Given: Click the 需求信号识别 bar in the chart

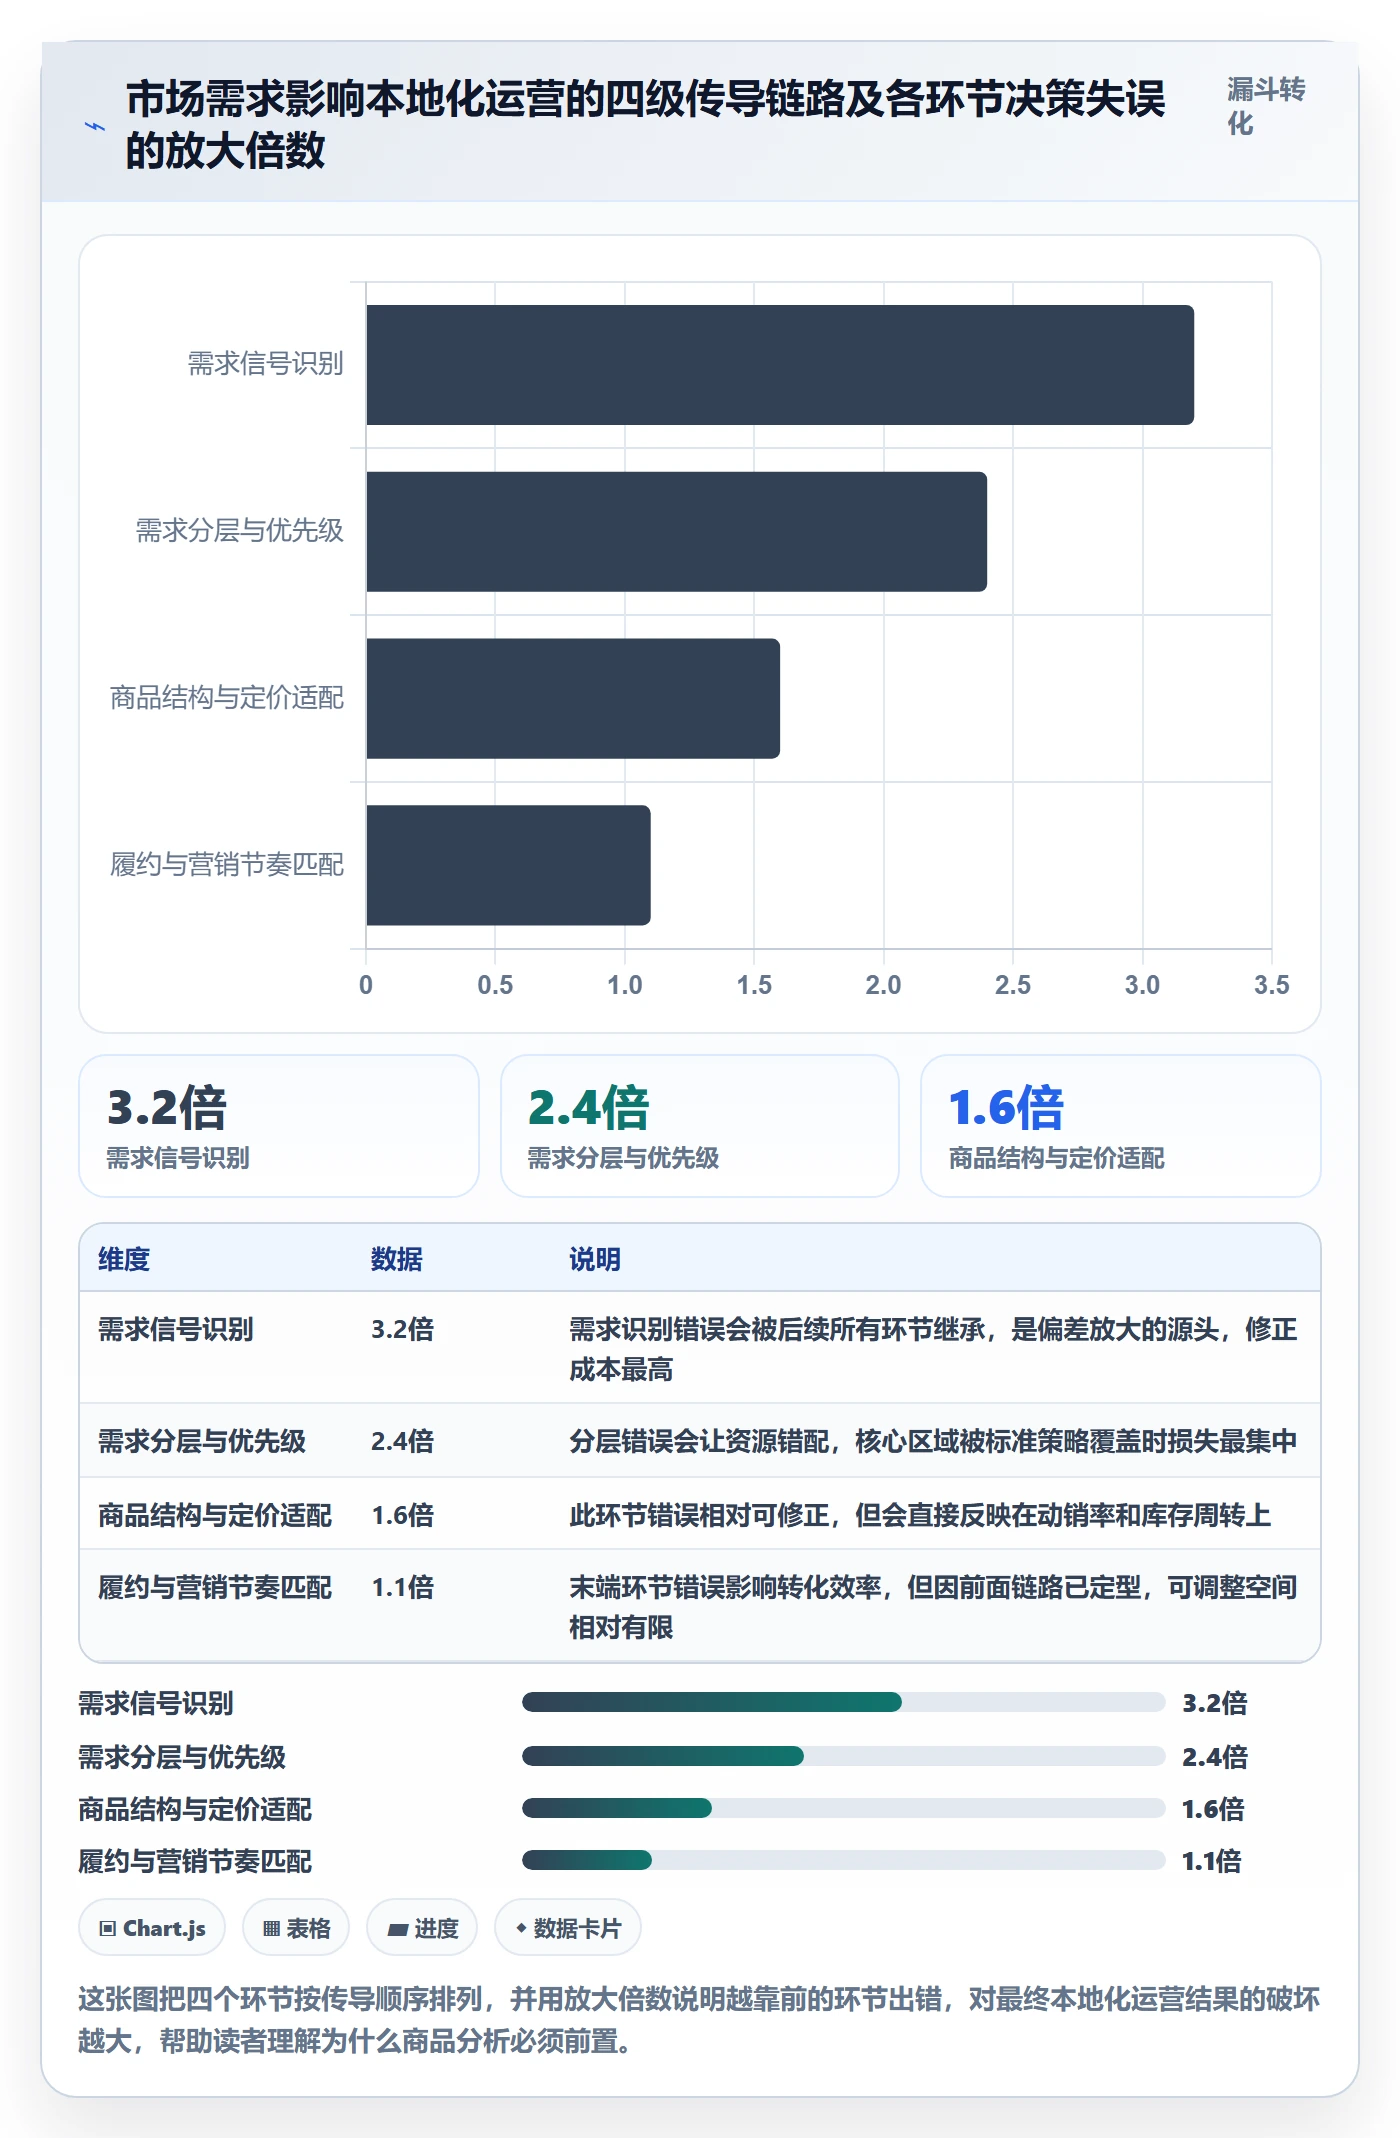Looking at the screenshot, I should coord(780,365).
